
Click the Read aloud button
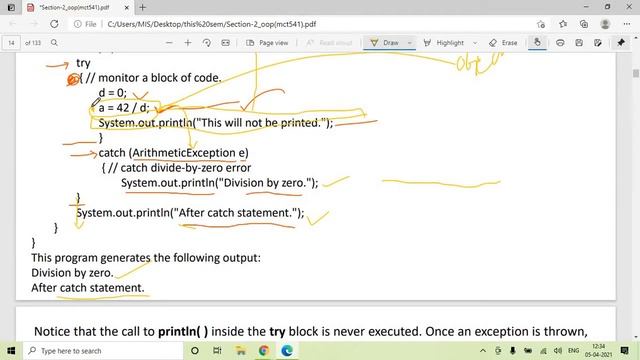[x=329, y=42]
